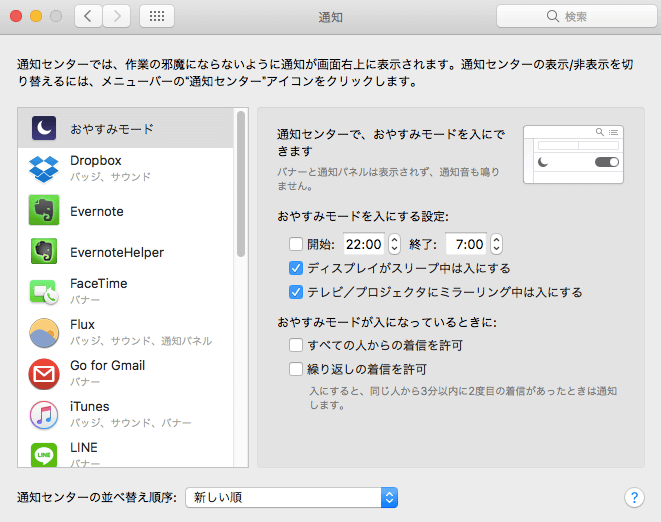Click the FaceTime camera icon
This screenshot has height=522, width=661.
coord(44,292)
